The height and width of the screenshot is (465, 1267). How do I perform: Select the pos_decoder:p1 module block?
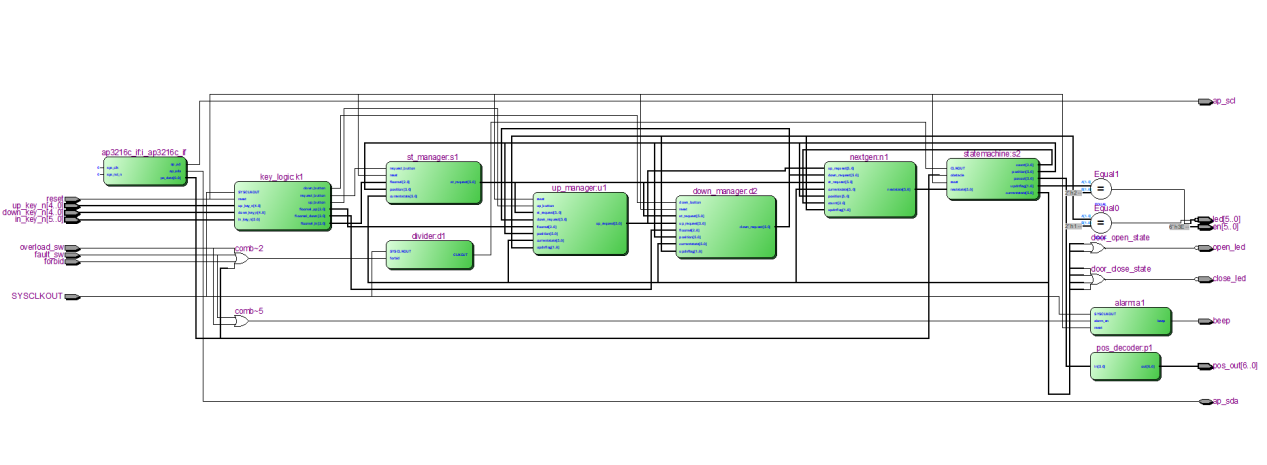coord(1128,366)
